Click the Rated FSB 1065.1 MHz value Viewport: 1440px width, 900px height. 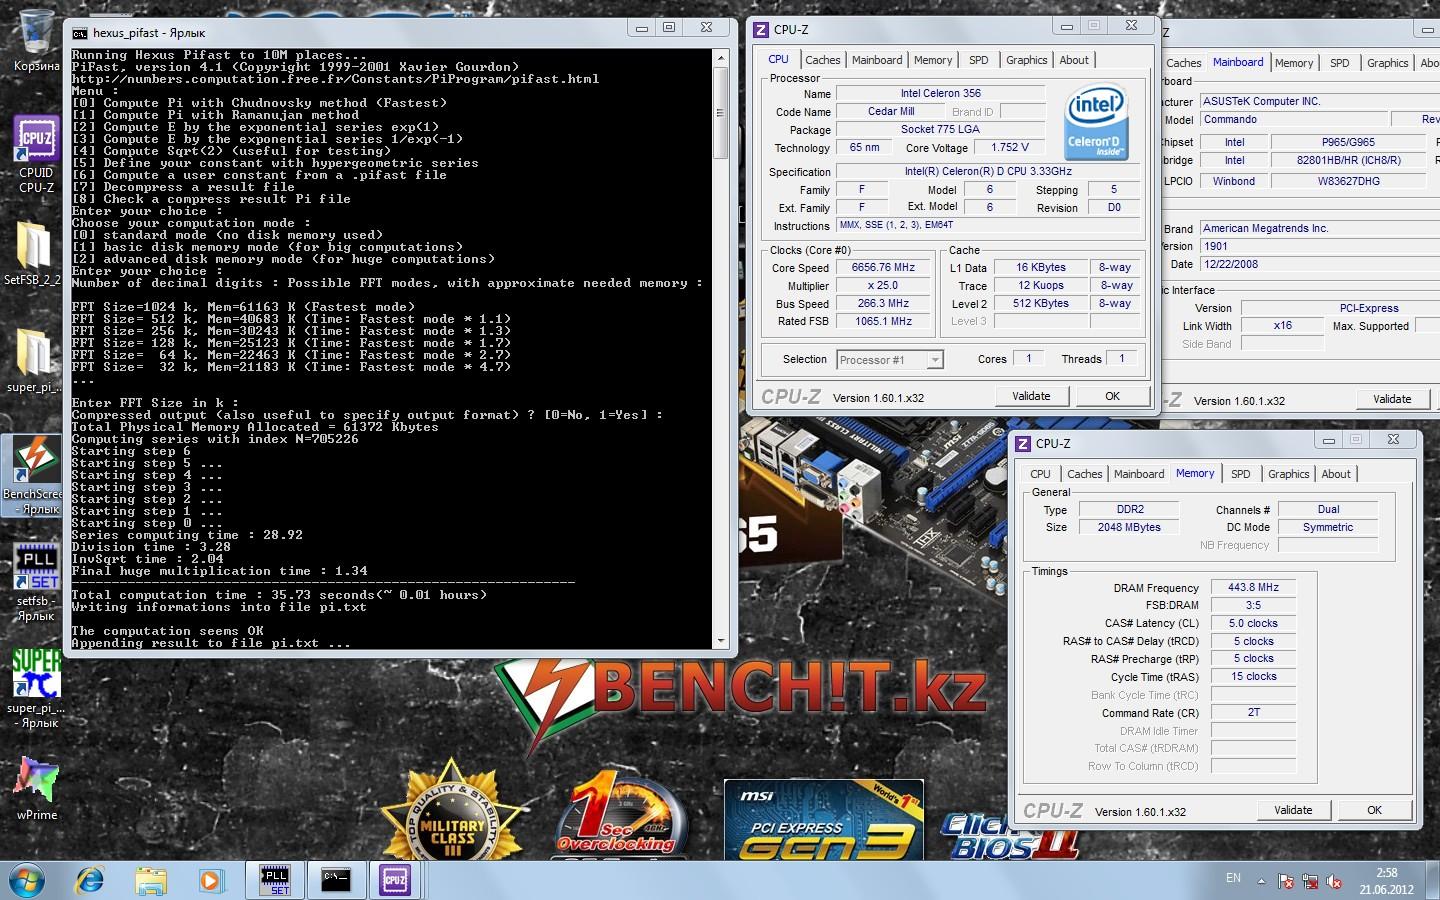click(x=884, y=322)
